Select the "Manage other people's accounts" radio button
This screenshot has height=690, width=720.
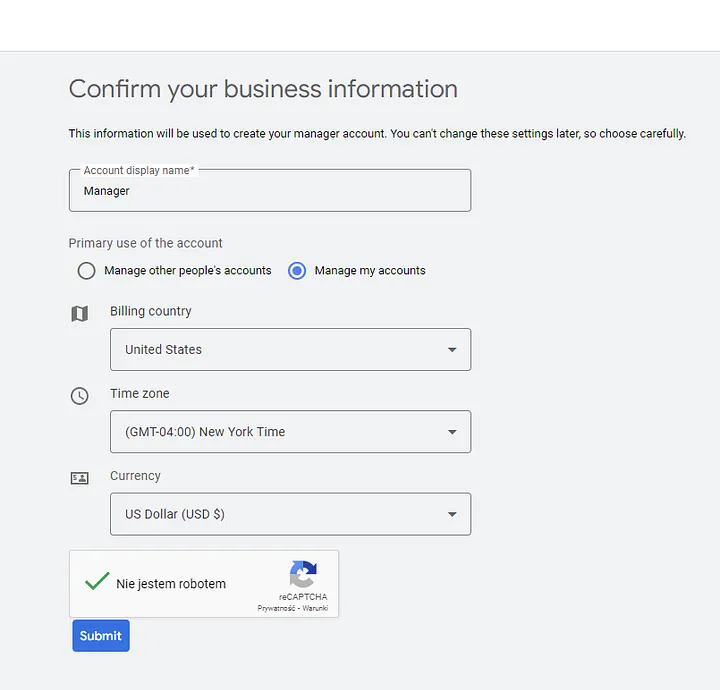(87, 270)
